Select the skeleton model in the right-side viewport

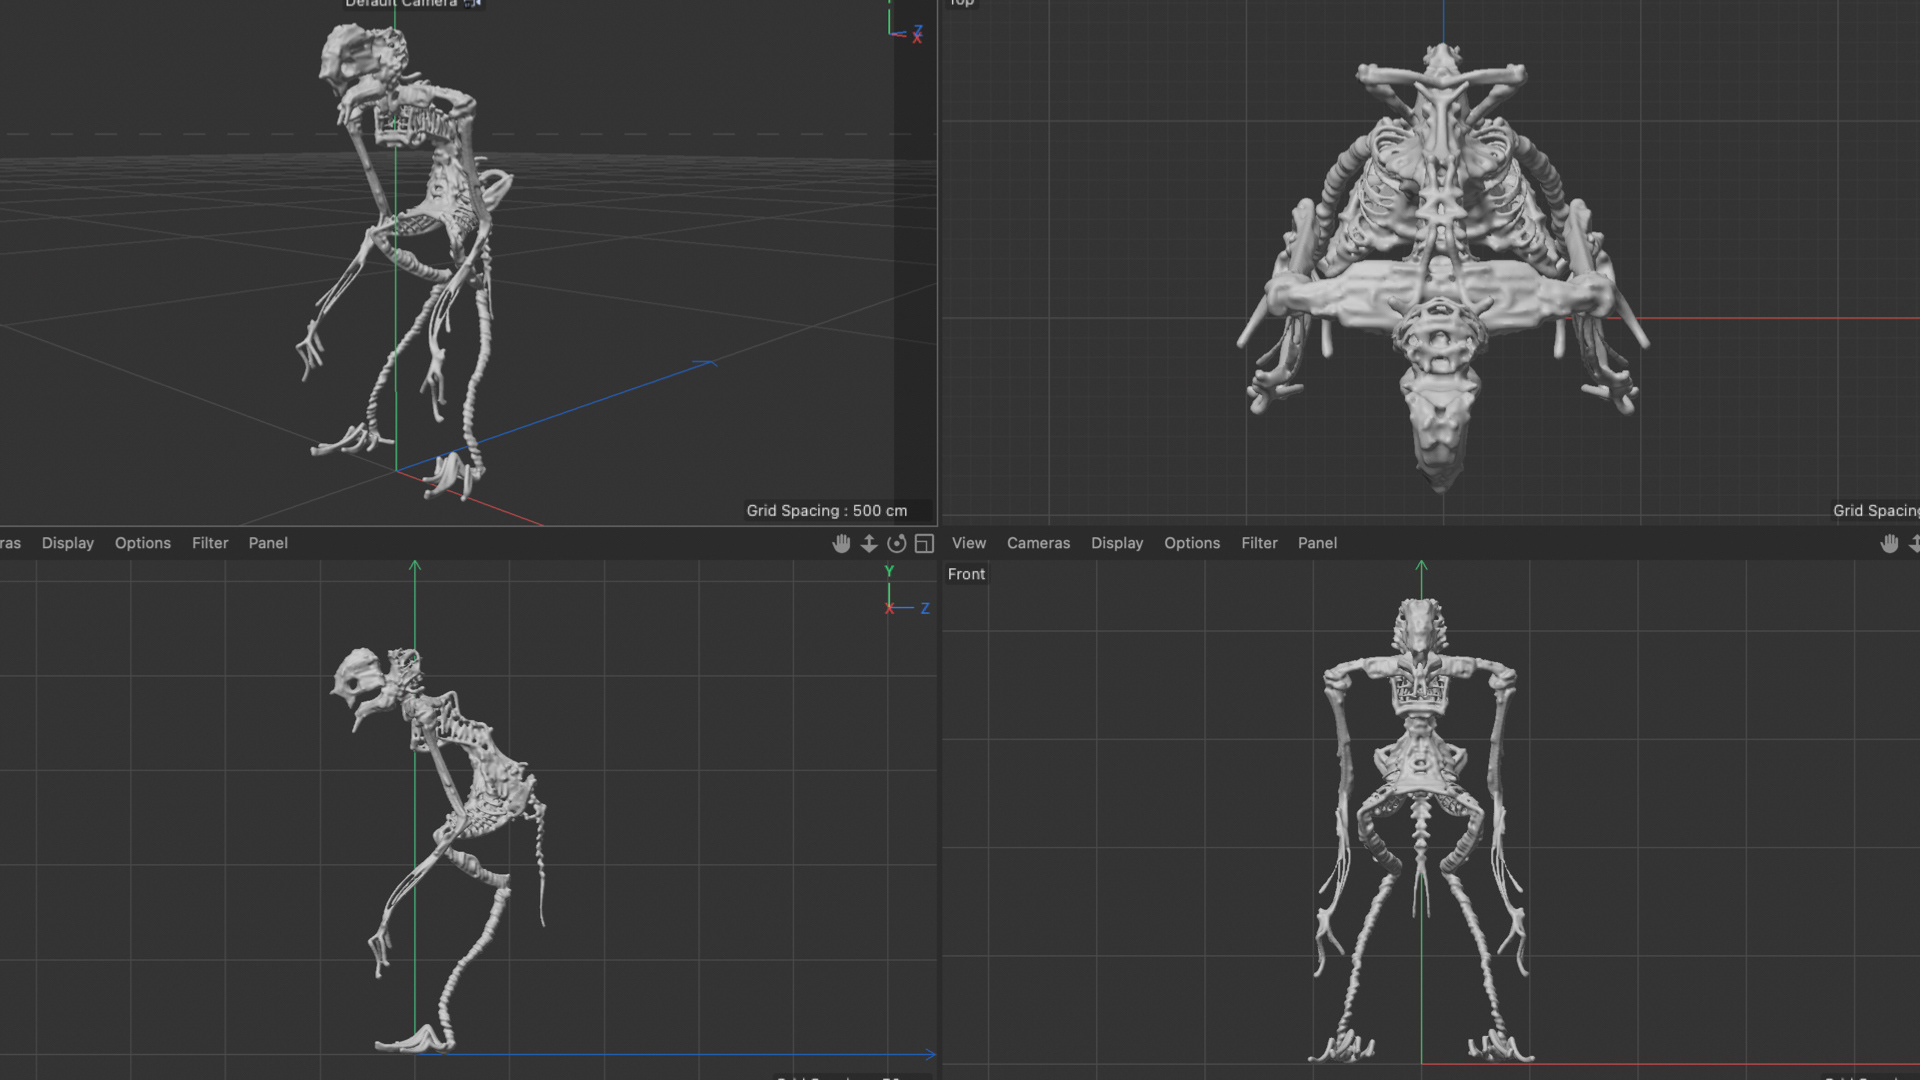tap(438, 850)
